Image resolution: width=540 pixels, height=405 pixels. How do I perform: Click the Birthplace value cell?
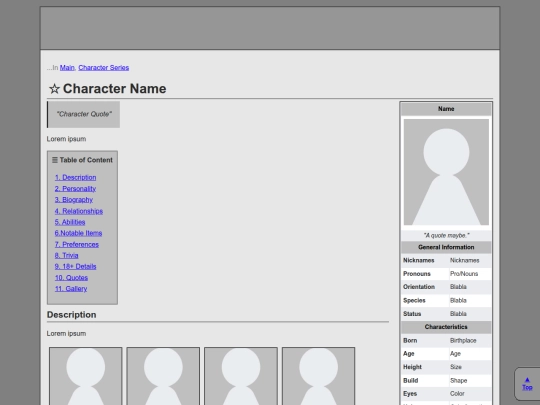point(470,340)
